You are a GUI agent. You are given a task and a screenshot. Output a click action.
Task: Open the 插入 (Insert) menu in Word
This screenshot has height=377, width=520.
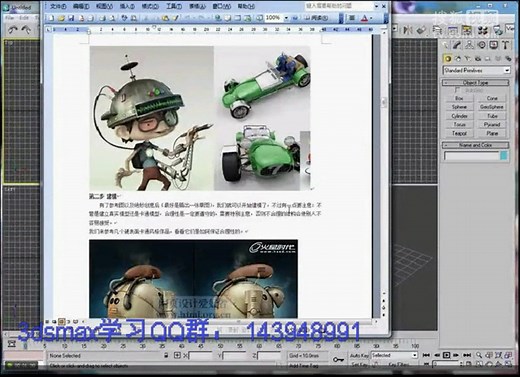coord(127,6)
